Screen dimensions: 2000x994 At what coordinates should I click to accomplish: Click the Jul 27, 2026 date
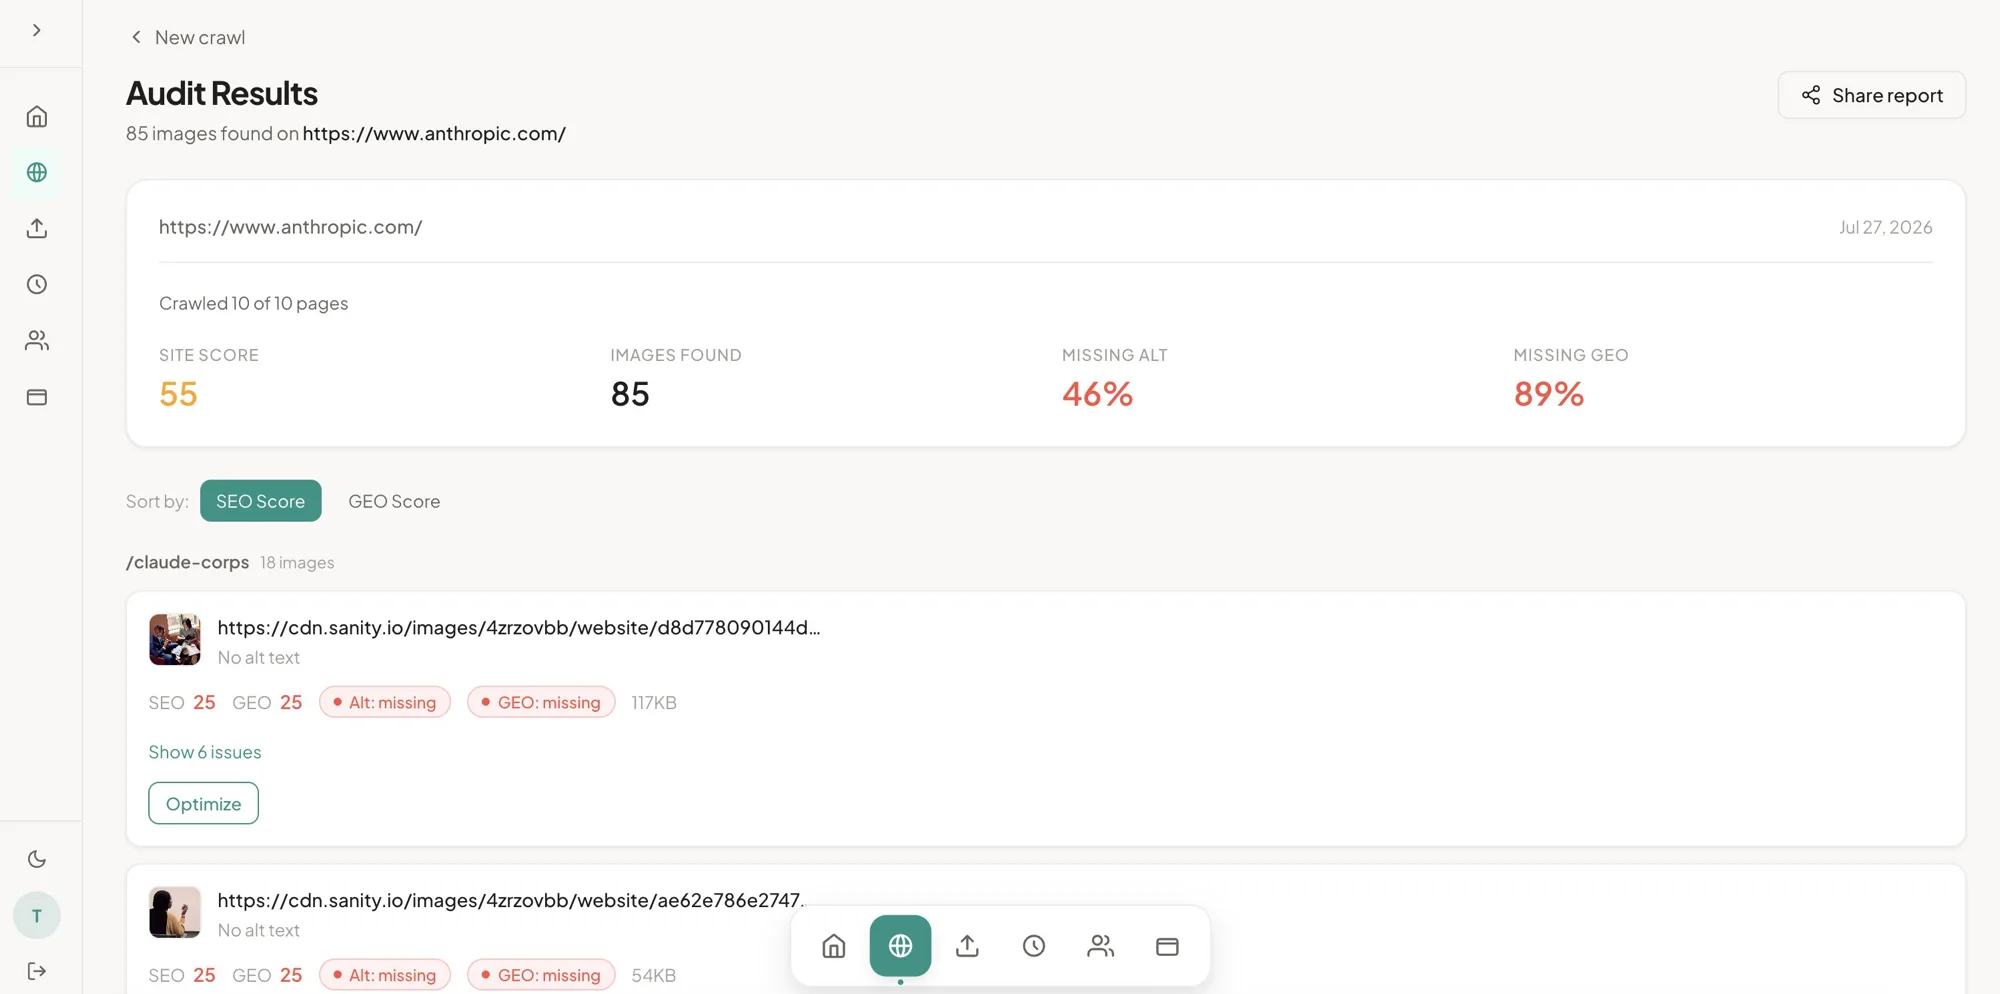tap(1885, 227)
